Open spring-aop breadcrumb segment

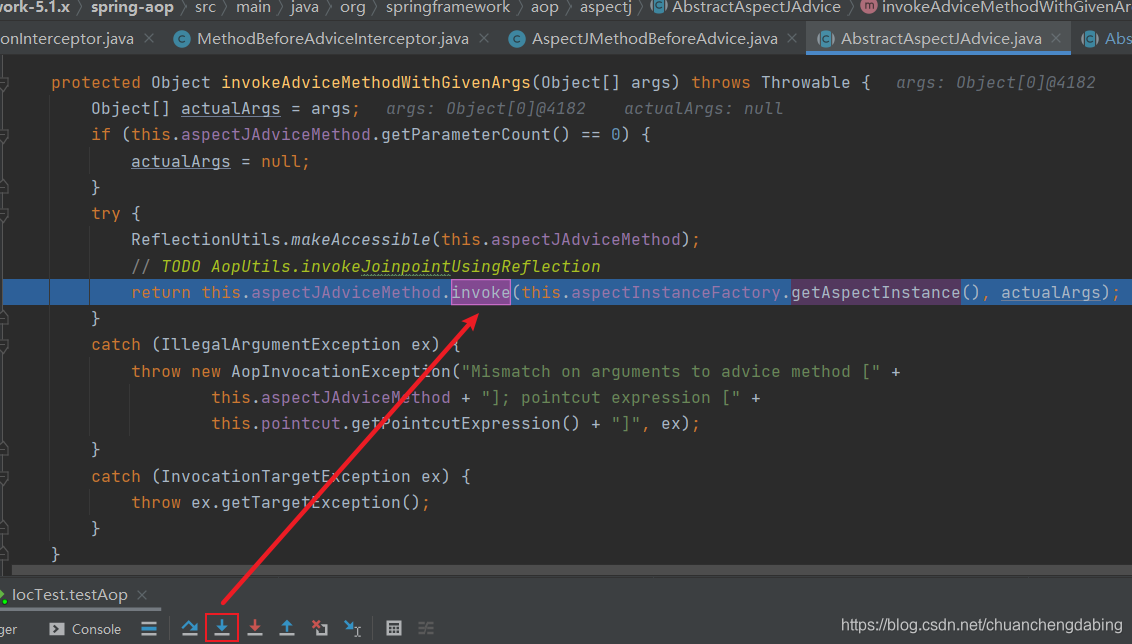click(132, 7)
